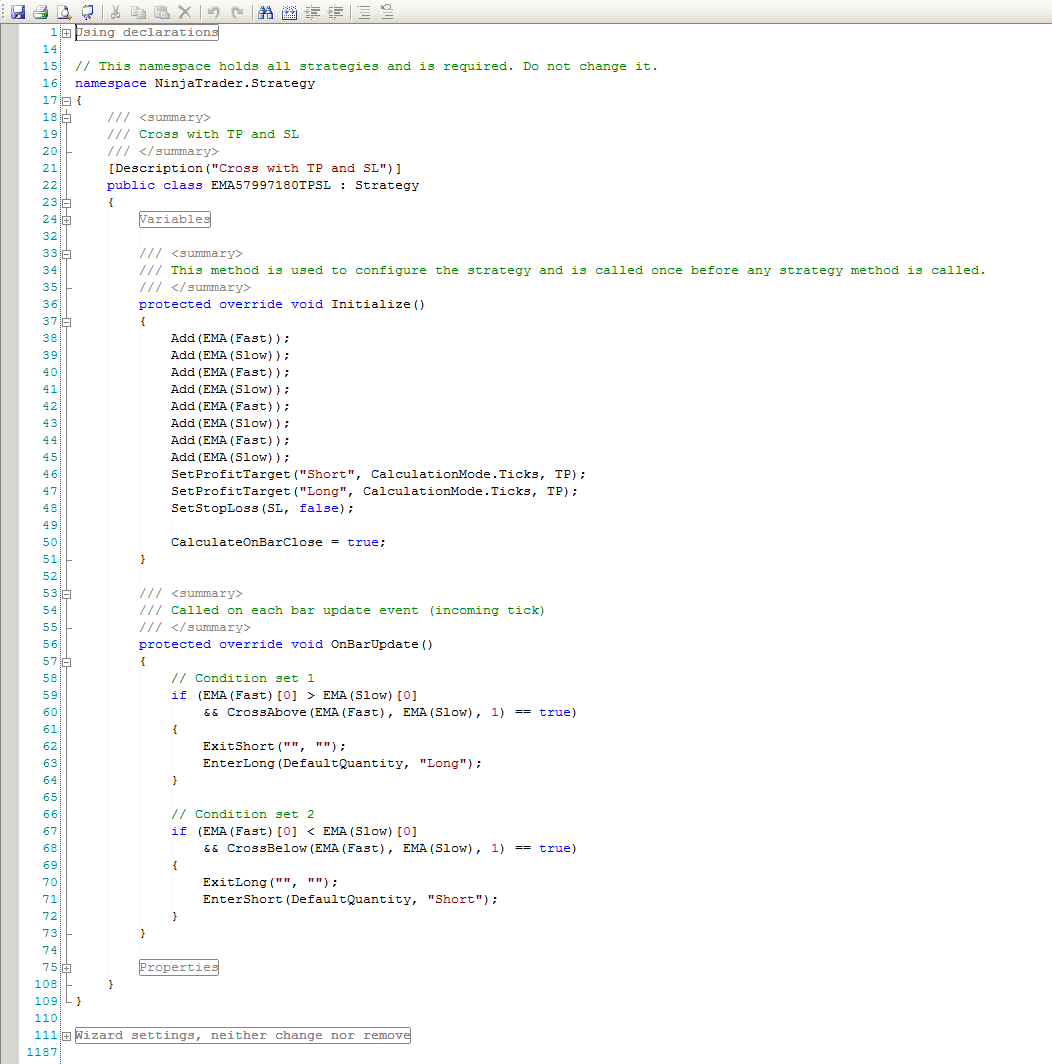Screen dimensions: 1052x1064
Task: Click 'Cross with TP and SL' comment on line 19
Action: pyautogui.click(x=219, y=134)
